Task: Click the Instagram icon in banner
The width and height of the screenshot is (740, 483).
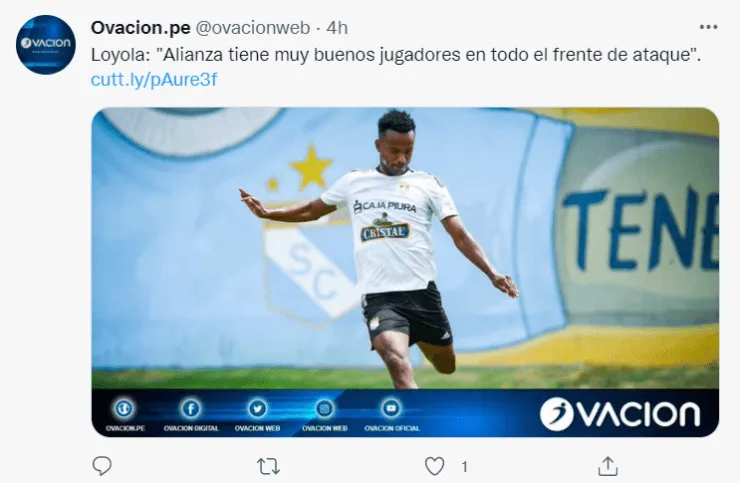Action: click(x=324, y=408)
